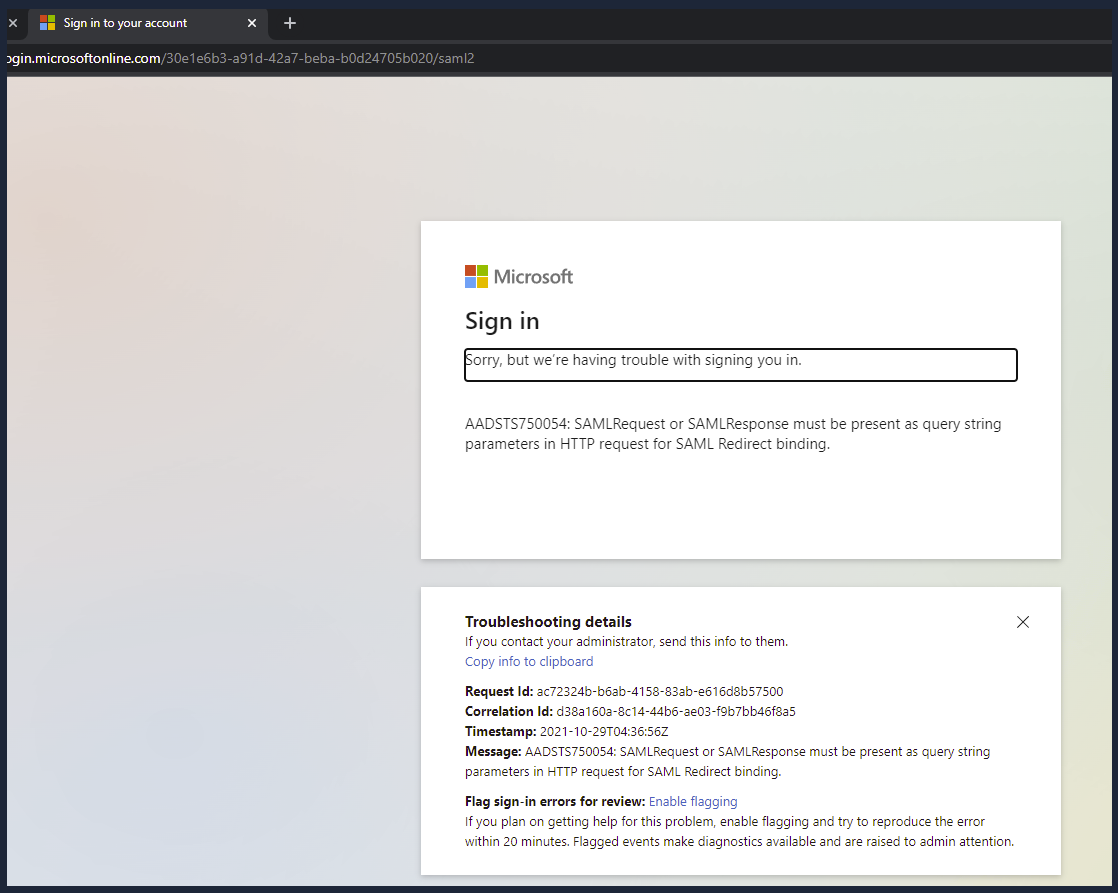Open a new browser tab with the plus icon
Screen dimensions: 1118x893
(x=289, y=24)
